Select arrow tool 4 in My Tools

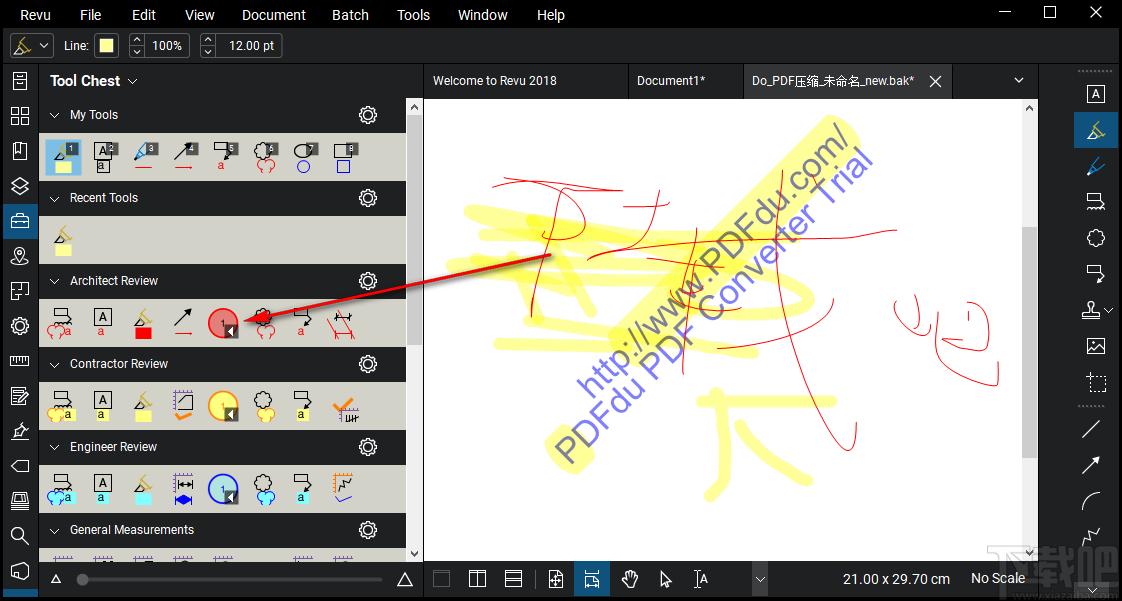(x=185, y=157)
